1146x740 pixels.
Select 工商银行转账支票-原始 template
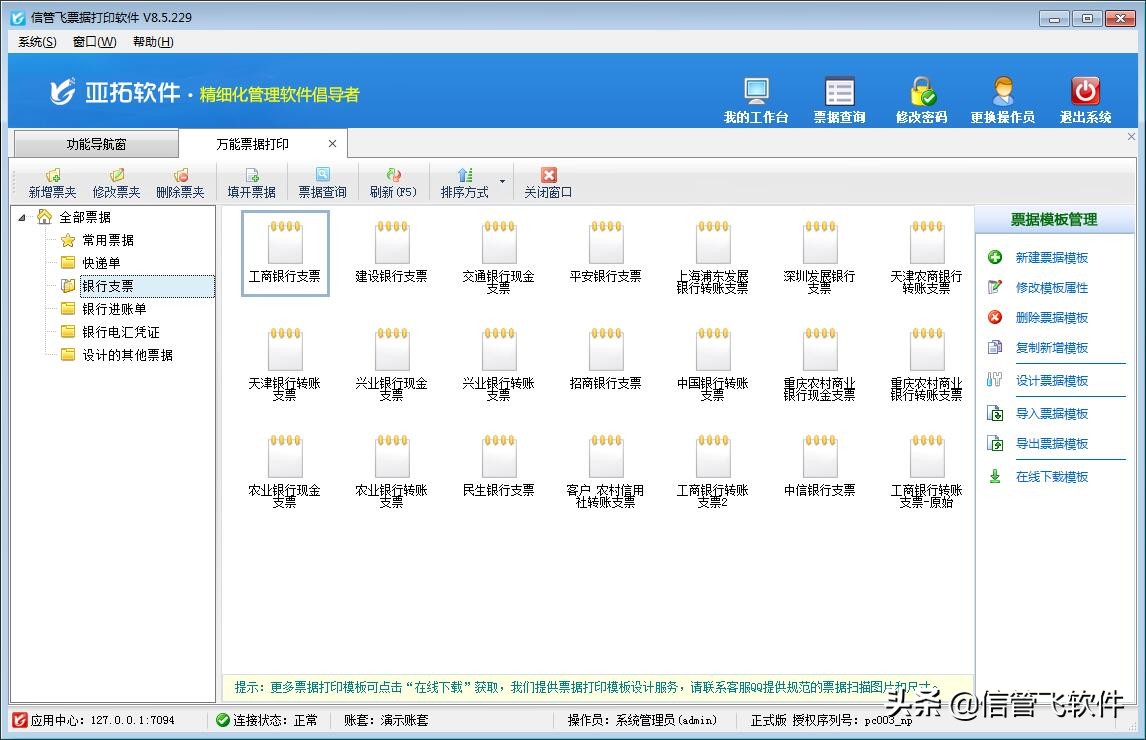click(926, 470)
